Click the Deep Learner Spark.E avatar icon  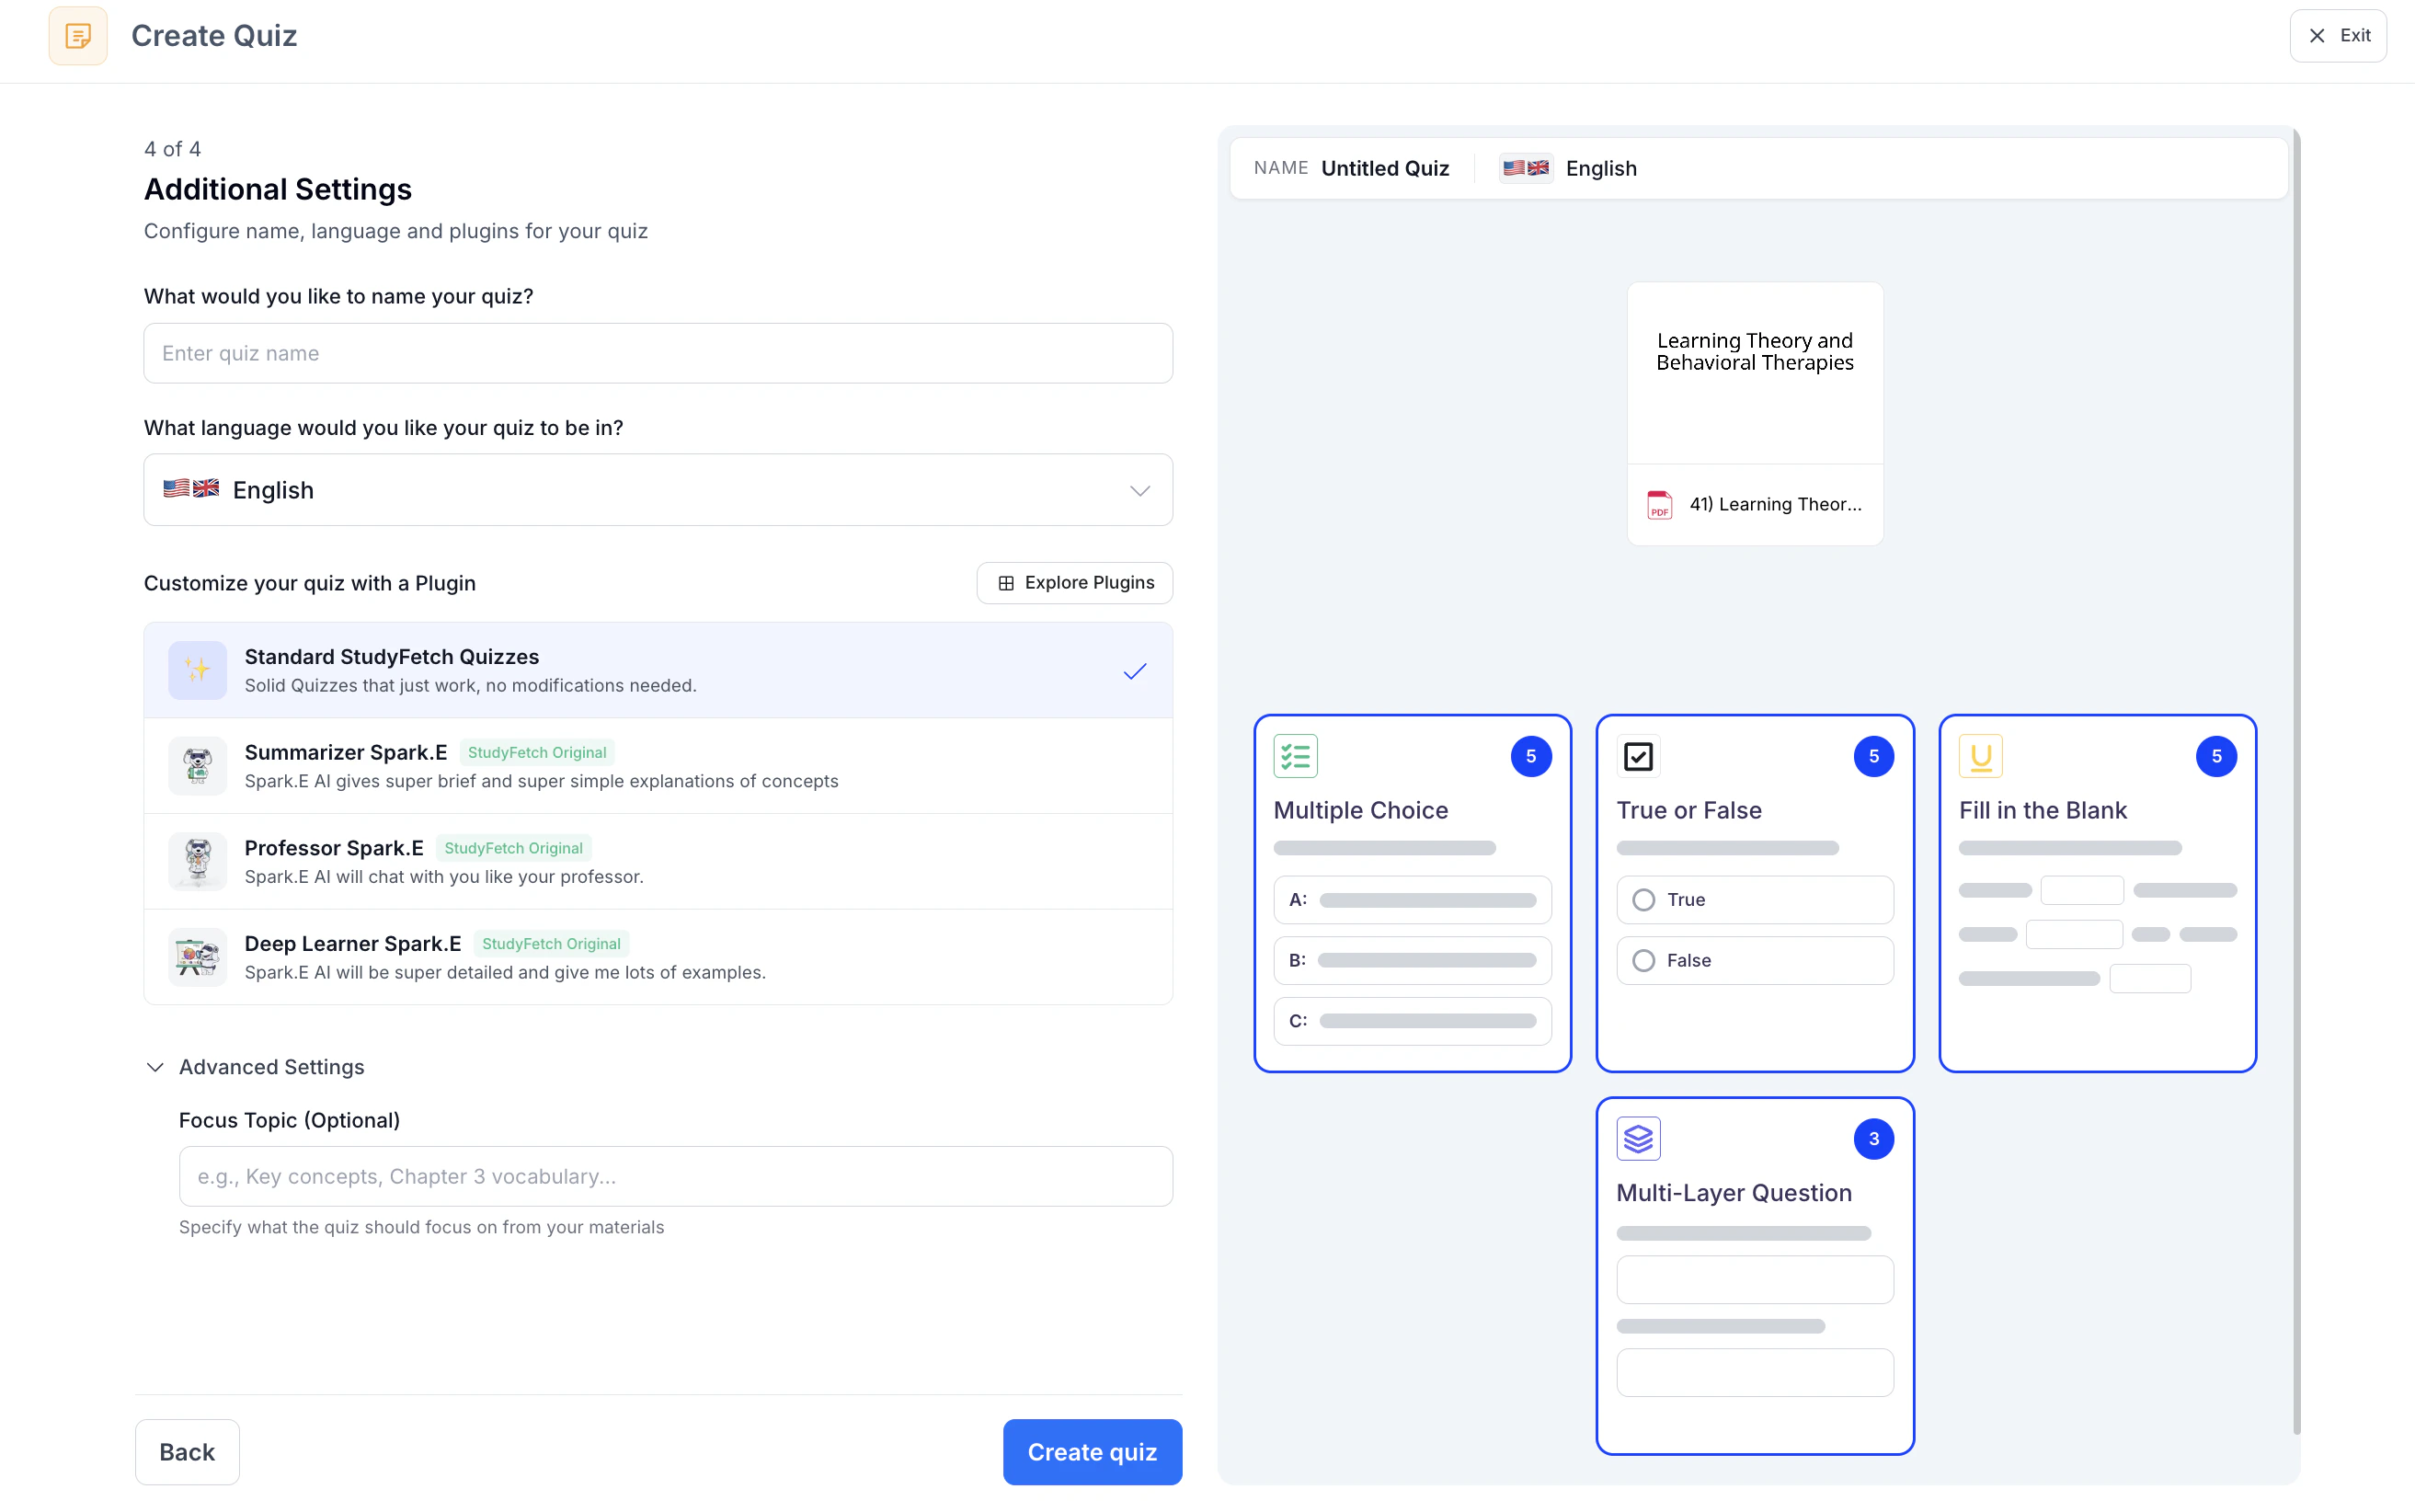point(197,957)
